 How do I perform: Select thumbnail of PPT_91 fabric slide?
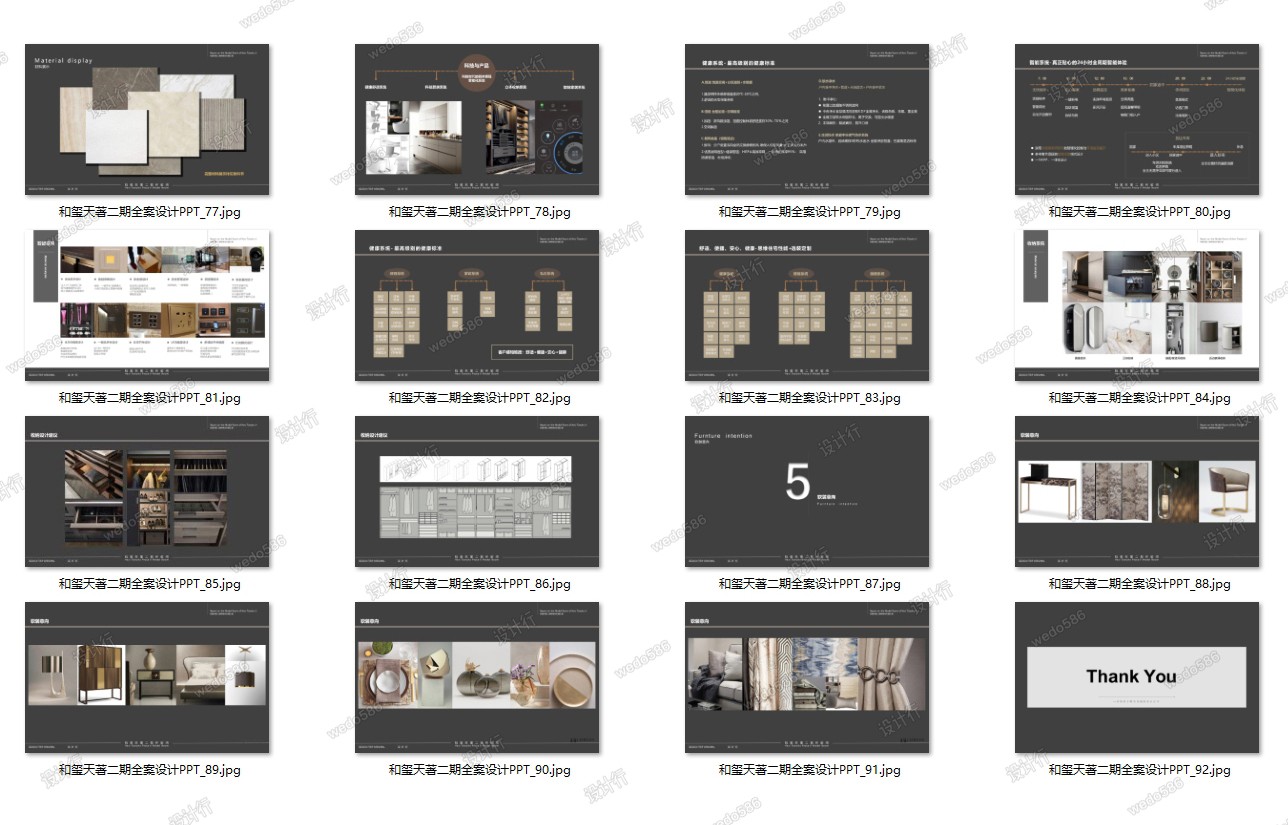pos(807,677)
